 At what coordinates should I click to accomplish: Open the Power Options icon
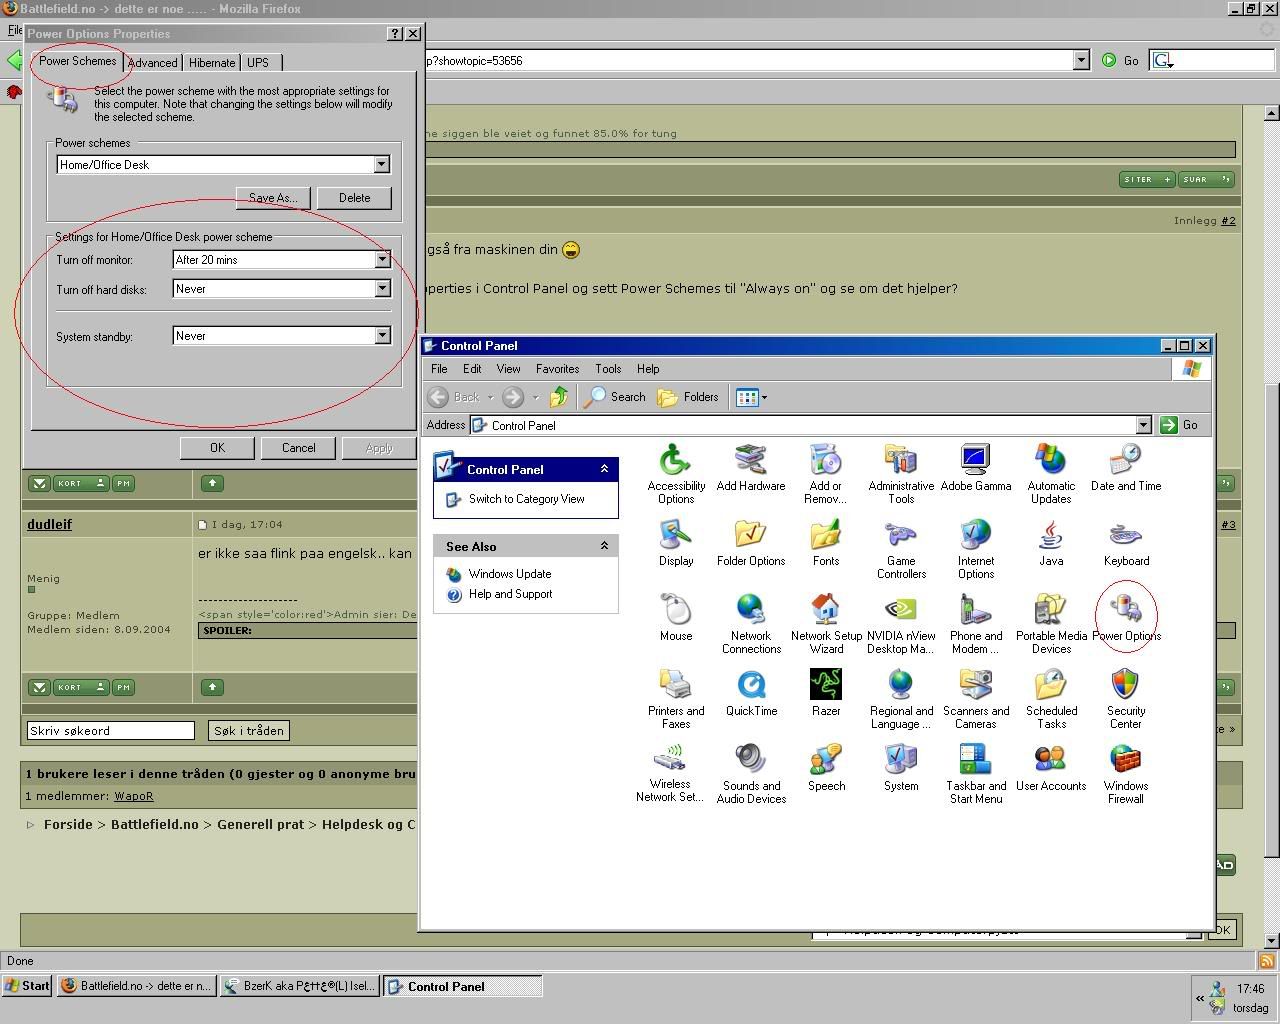click(x=1126, y=618)
